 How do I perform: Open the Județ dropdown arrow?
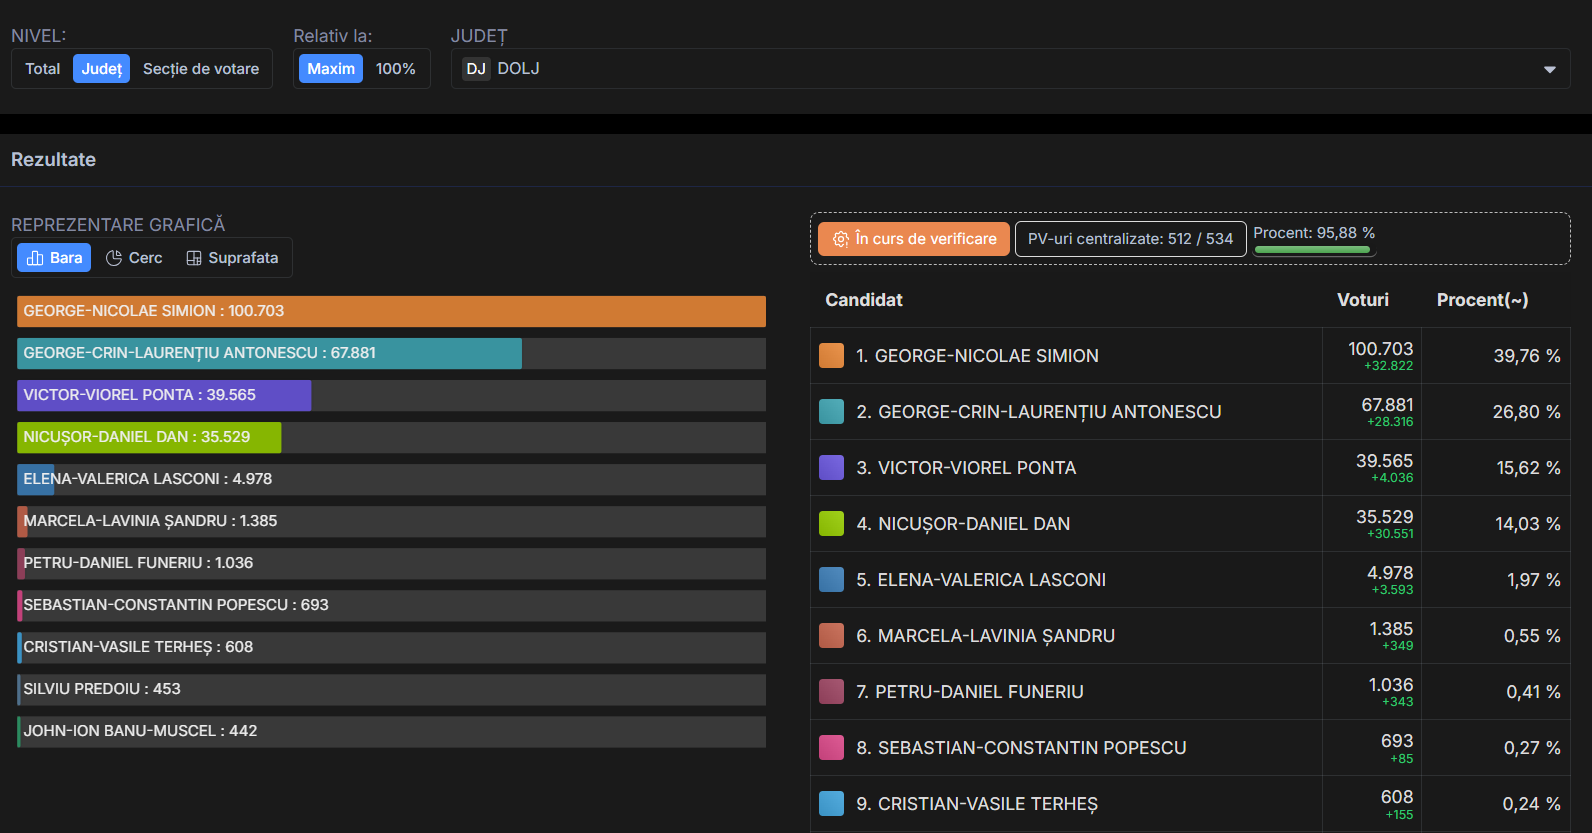click(1549, 69)
